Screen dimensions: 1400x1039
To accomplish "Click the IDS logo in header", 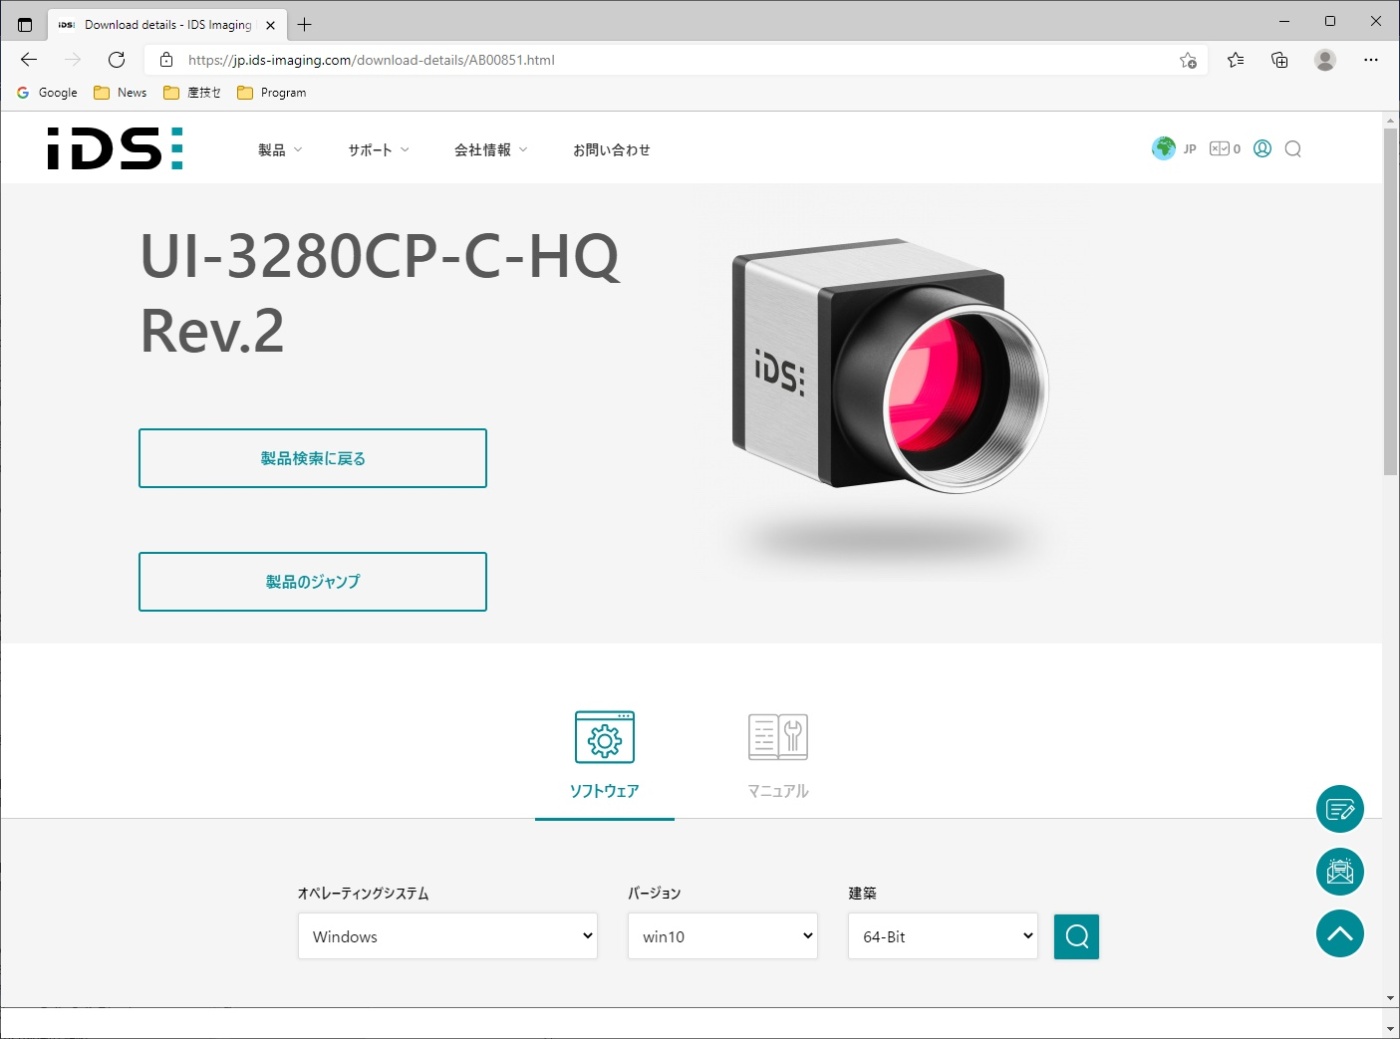I will pyautogui.click(x=115, y=148).
